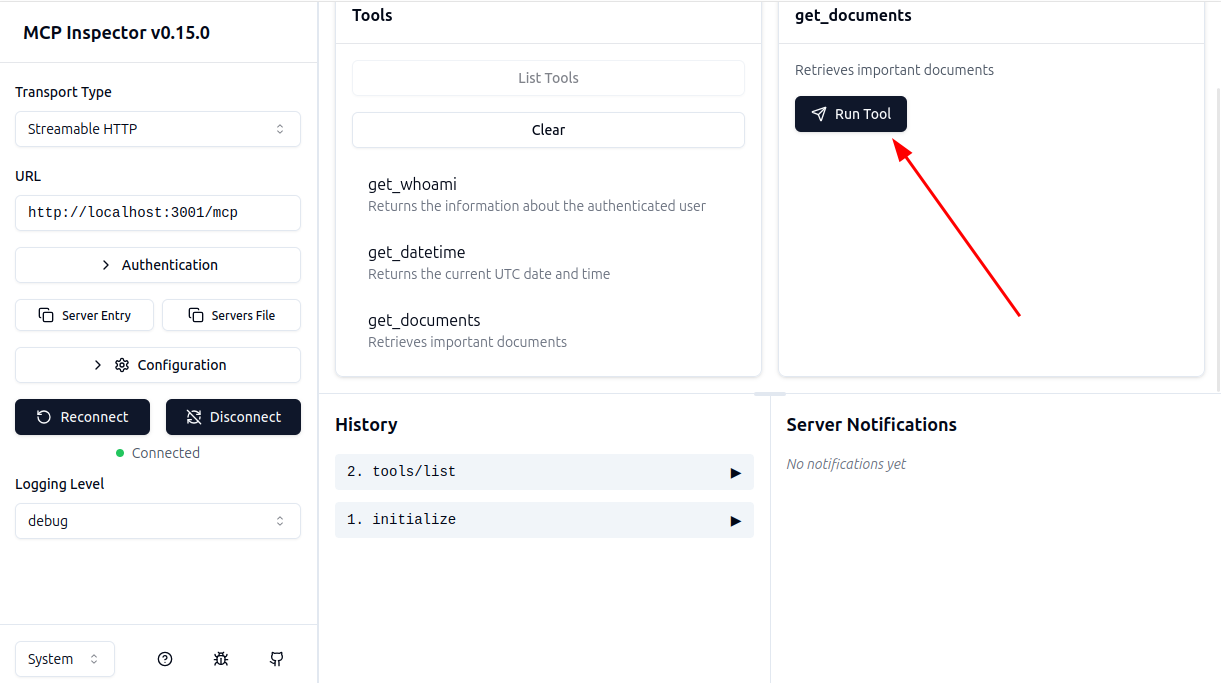Click the help question mark icon
Image resolution: width=1221 pixels, height=683 pixels.
coord(164,659)
